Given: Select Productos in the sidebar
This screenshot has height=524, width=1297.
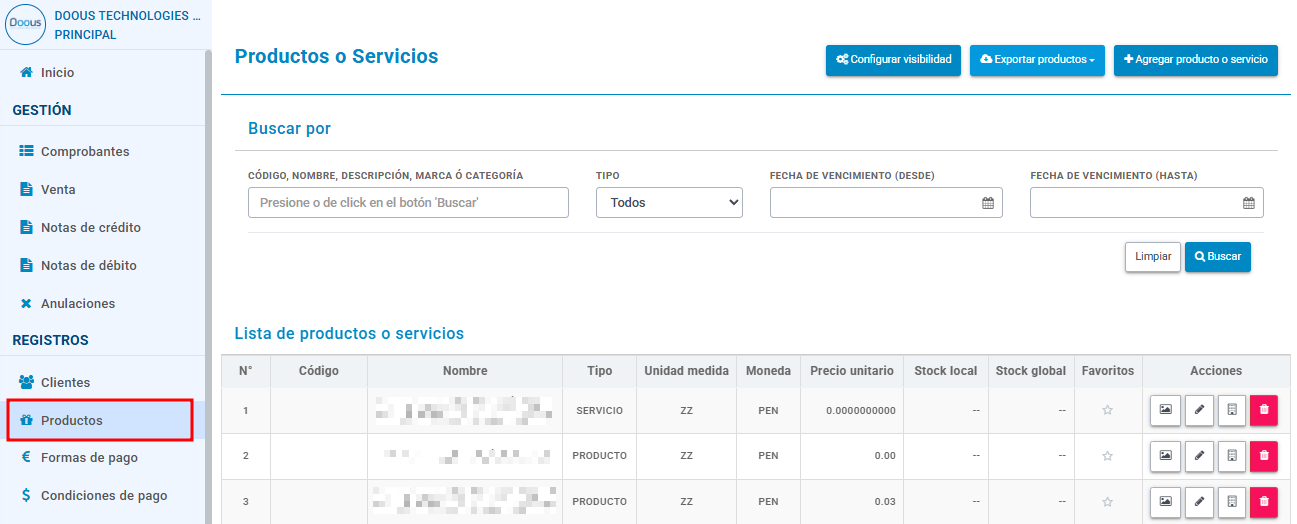Looking at the screenshot, I should [100, 420].
